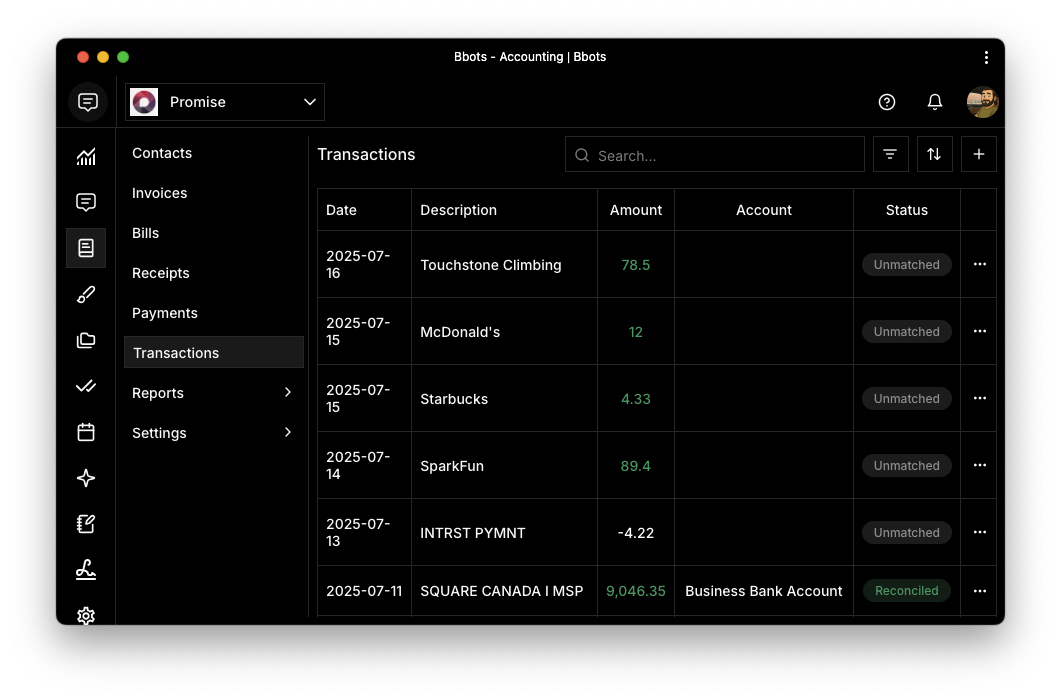Click the 89.4 amount
This screenshot has height=699, width=1061.
635,466
